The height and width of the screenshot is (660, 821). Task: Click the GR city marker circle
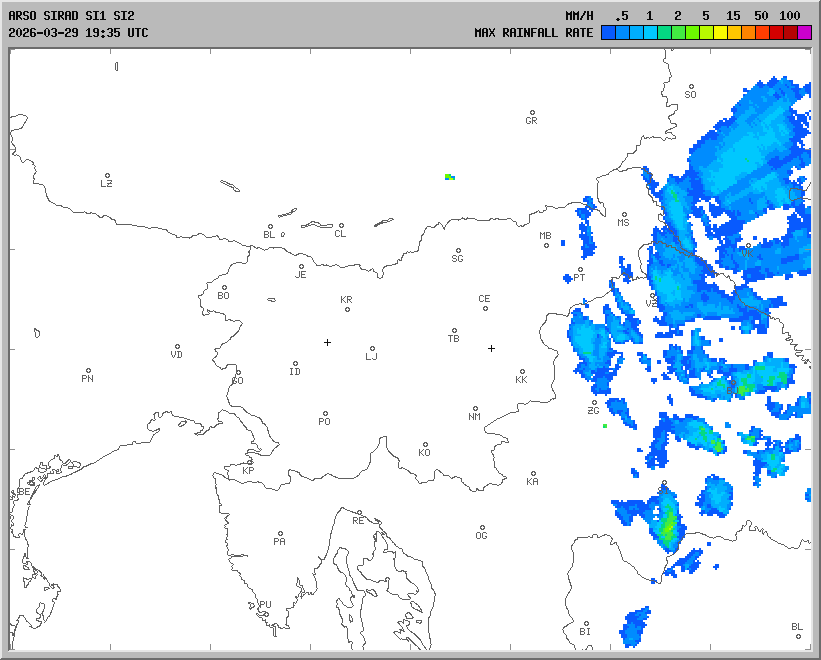[532, 113]
